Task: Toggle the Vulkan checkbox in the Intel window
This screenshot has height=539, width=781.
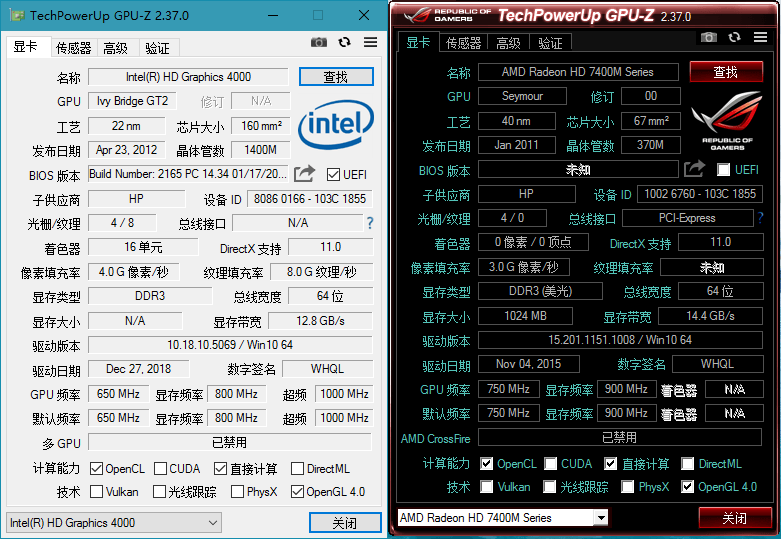Action: click(97, 492)
